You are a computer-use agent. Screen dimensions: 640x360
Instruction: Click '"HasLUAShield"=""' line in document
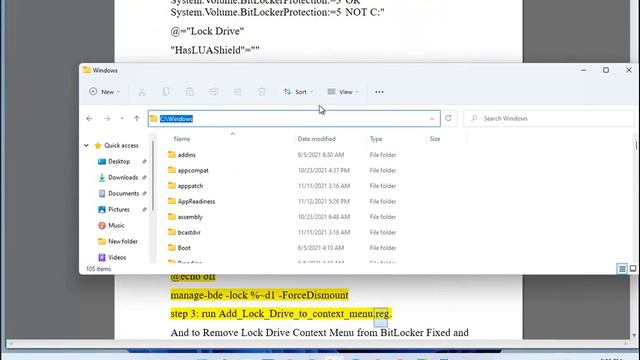pos(215,50)
